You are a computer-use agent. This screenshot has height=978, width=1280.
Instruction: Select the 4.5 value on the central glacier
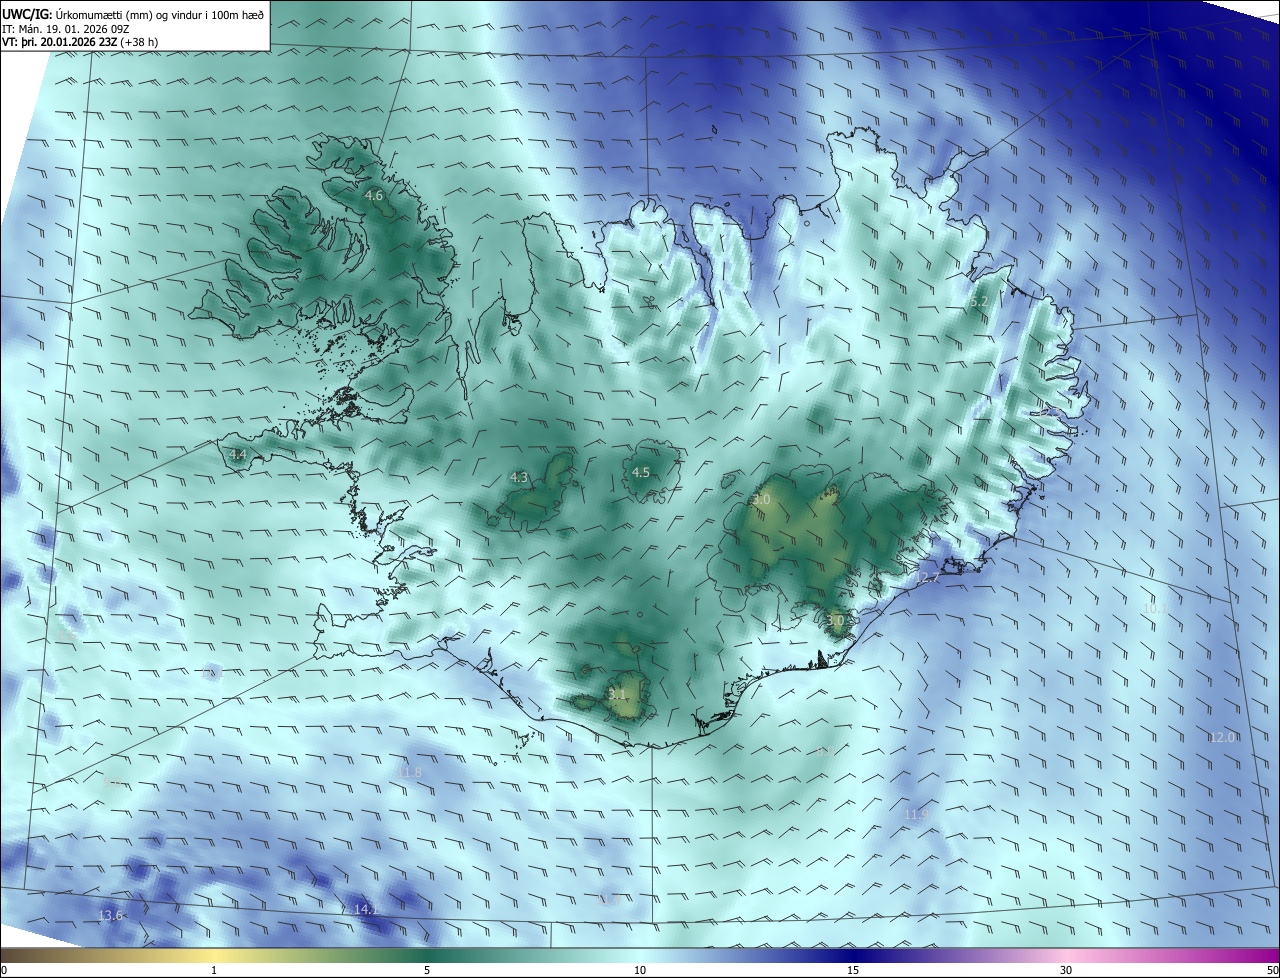tap(641, 473)
